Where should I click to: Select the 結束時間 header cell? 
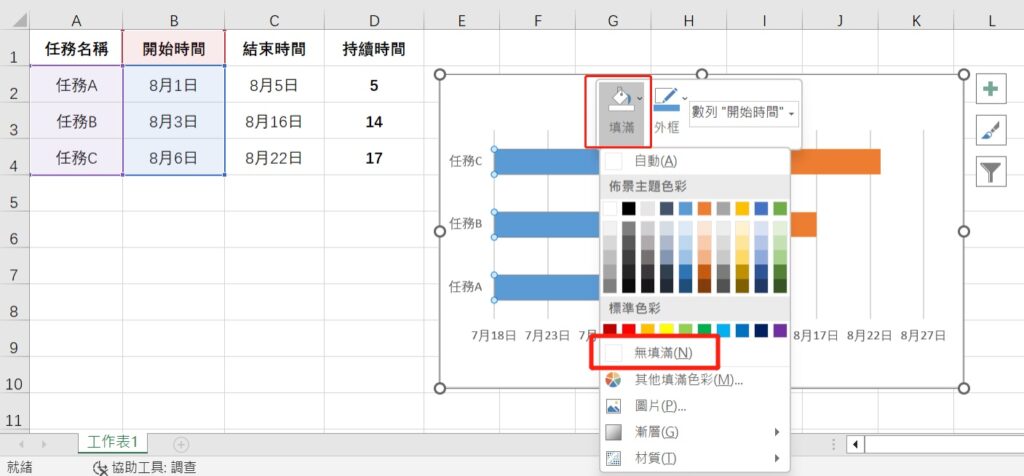tap(274, 48)
